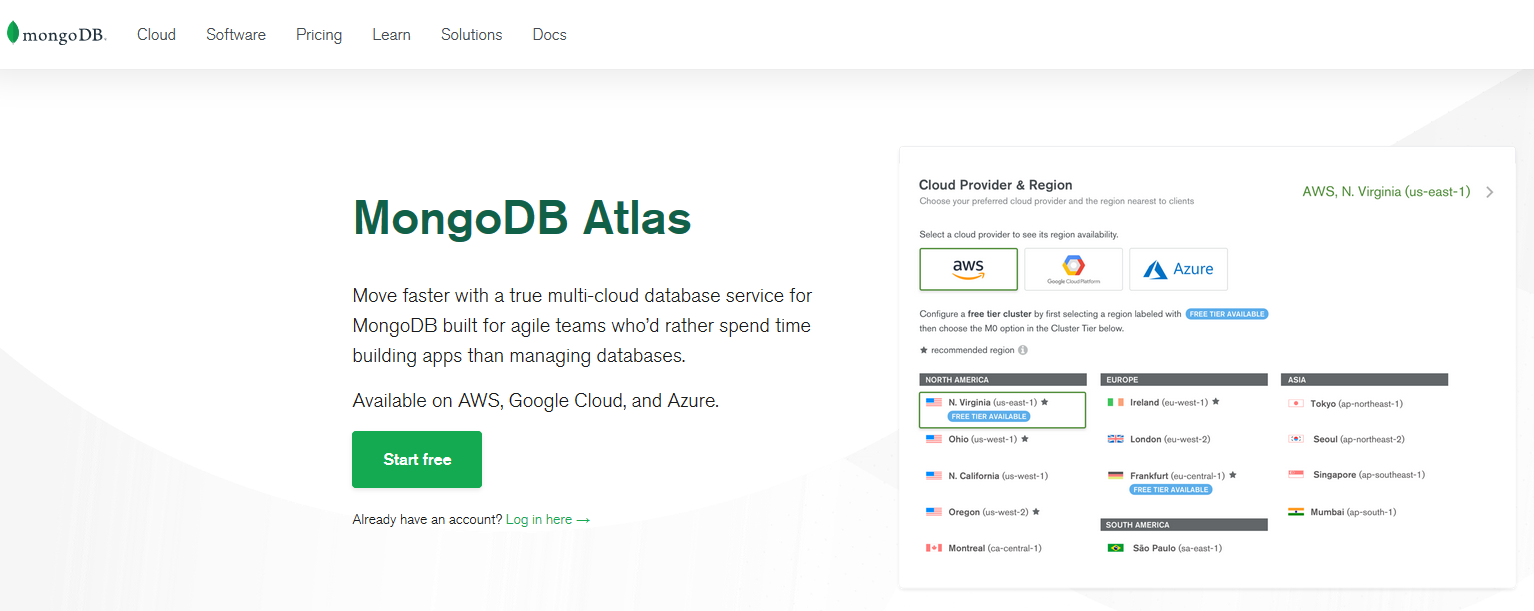The height and width of the screenshot is (611, 1534).
Task: Click the Tokyo (ap-northeast-1) region text
Action: click(1356, 404)
